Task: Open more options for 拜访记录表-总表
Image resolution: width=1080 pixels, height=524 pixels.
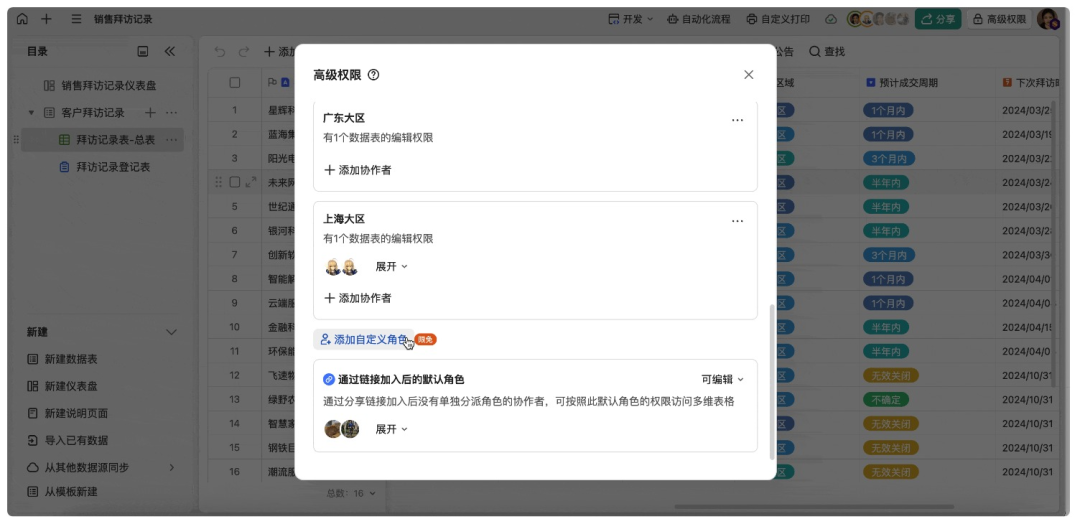Action: tap(172, 140)
